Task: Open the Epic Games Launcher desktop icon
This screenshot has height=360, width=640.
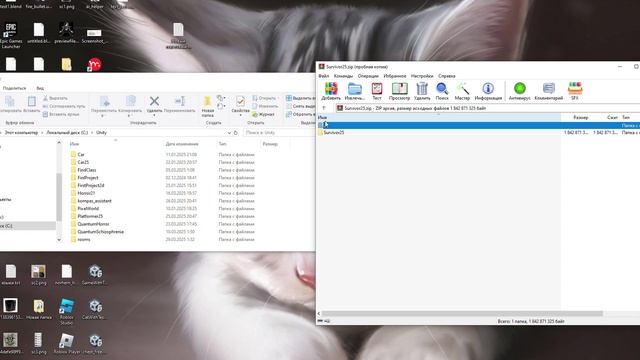Action: coord(11,36)
